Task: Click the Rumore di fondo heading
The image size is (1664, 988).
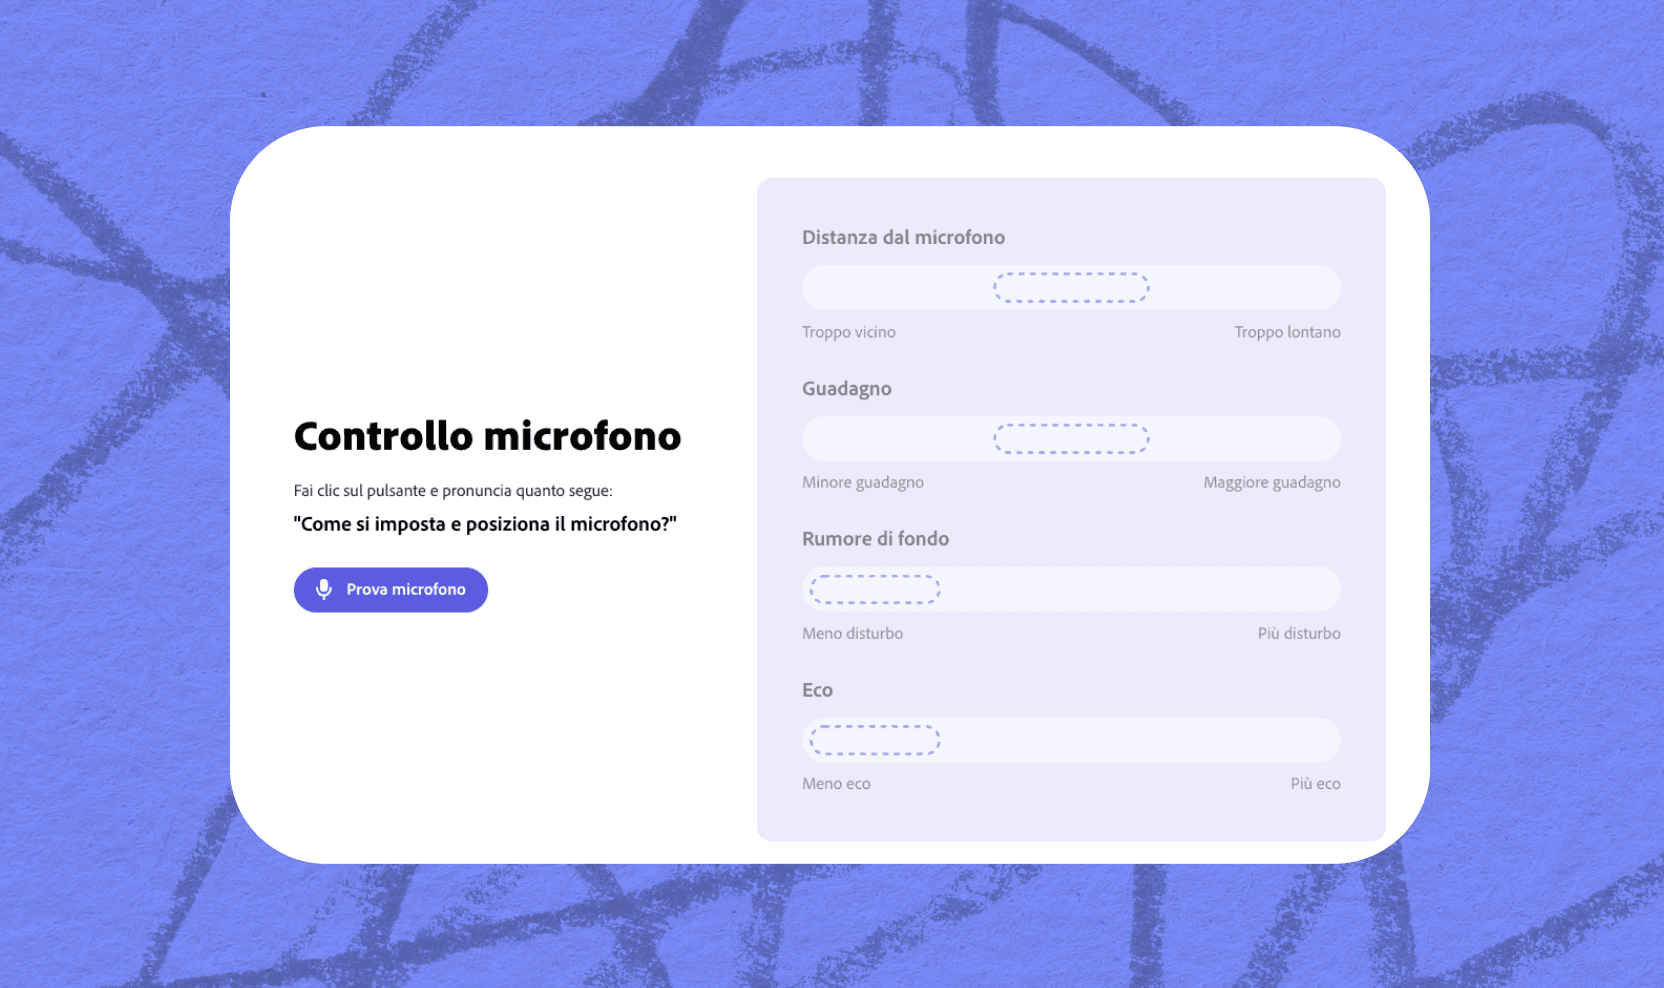Action: coord(875,538)
